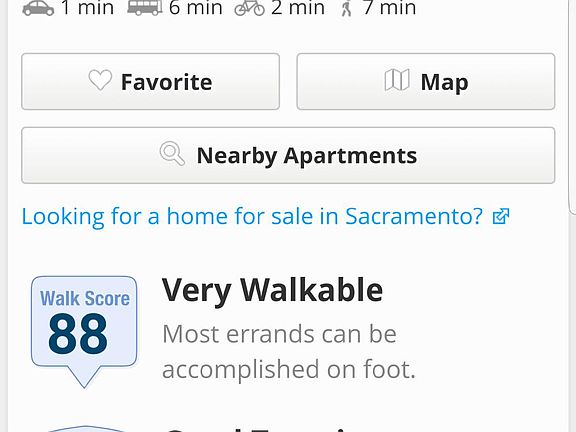Click the bicycle commute time icon

click(x=249, y=8)
